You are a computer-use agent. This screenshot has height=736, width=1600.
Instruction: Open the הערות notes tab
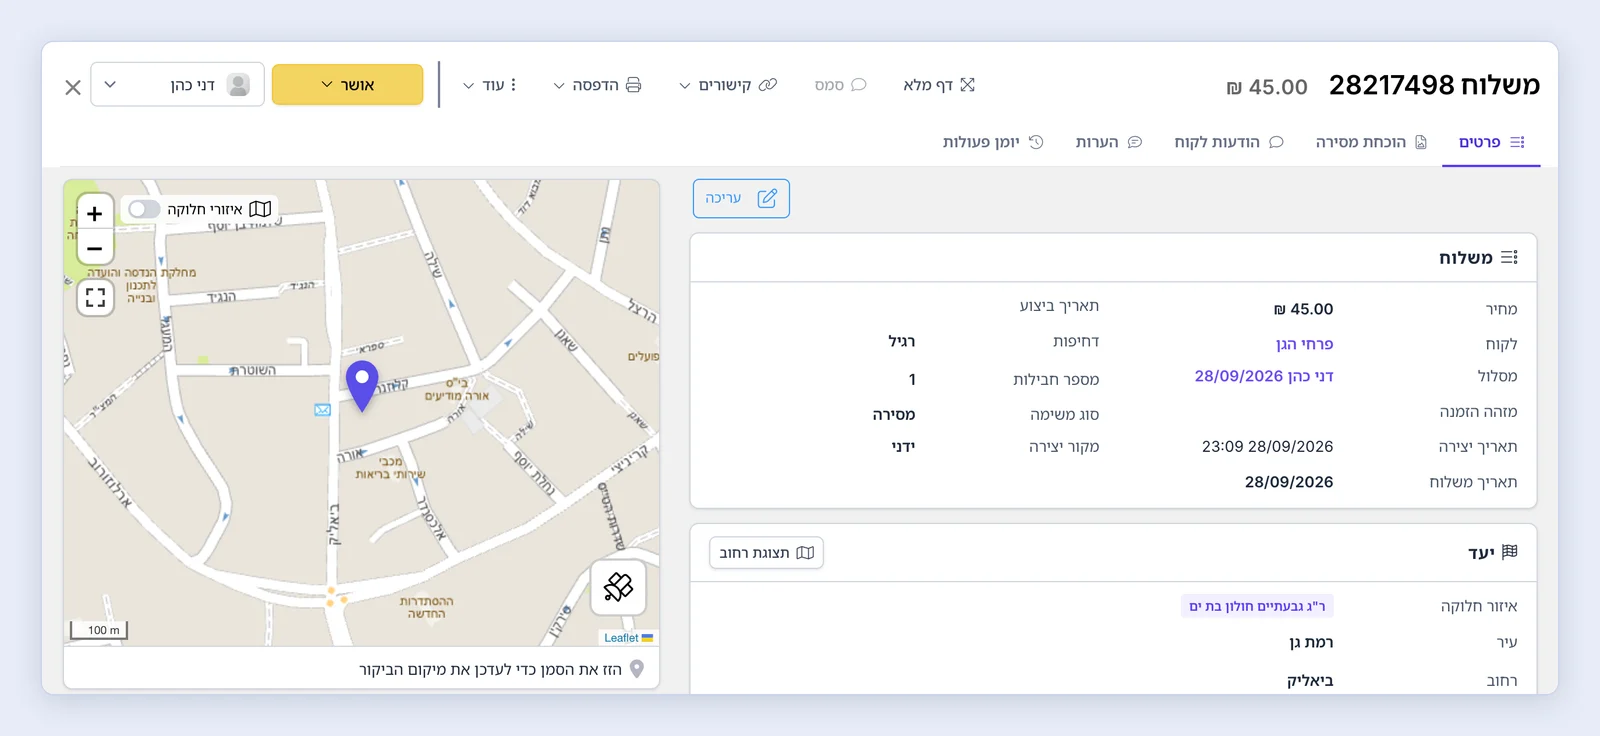pyautogui.click(x=1109, y=142)
